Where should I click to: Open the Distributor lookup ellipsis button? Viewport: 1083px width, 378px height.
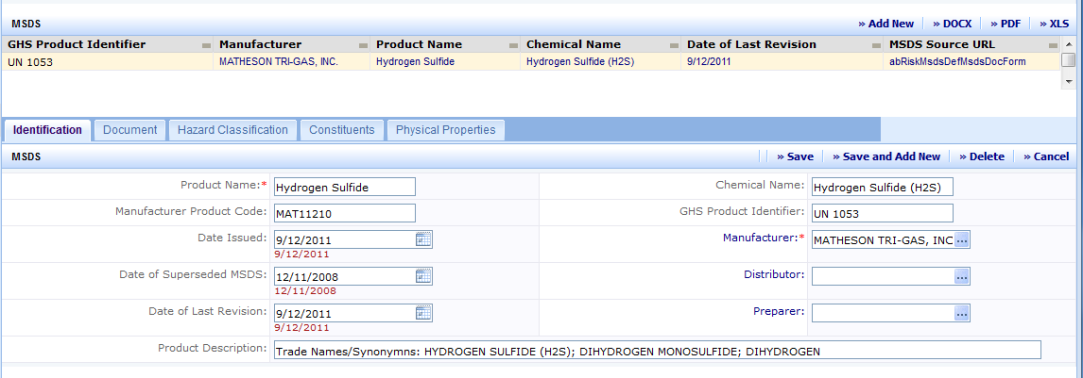point(962,276)
